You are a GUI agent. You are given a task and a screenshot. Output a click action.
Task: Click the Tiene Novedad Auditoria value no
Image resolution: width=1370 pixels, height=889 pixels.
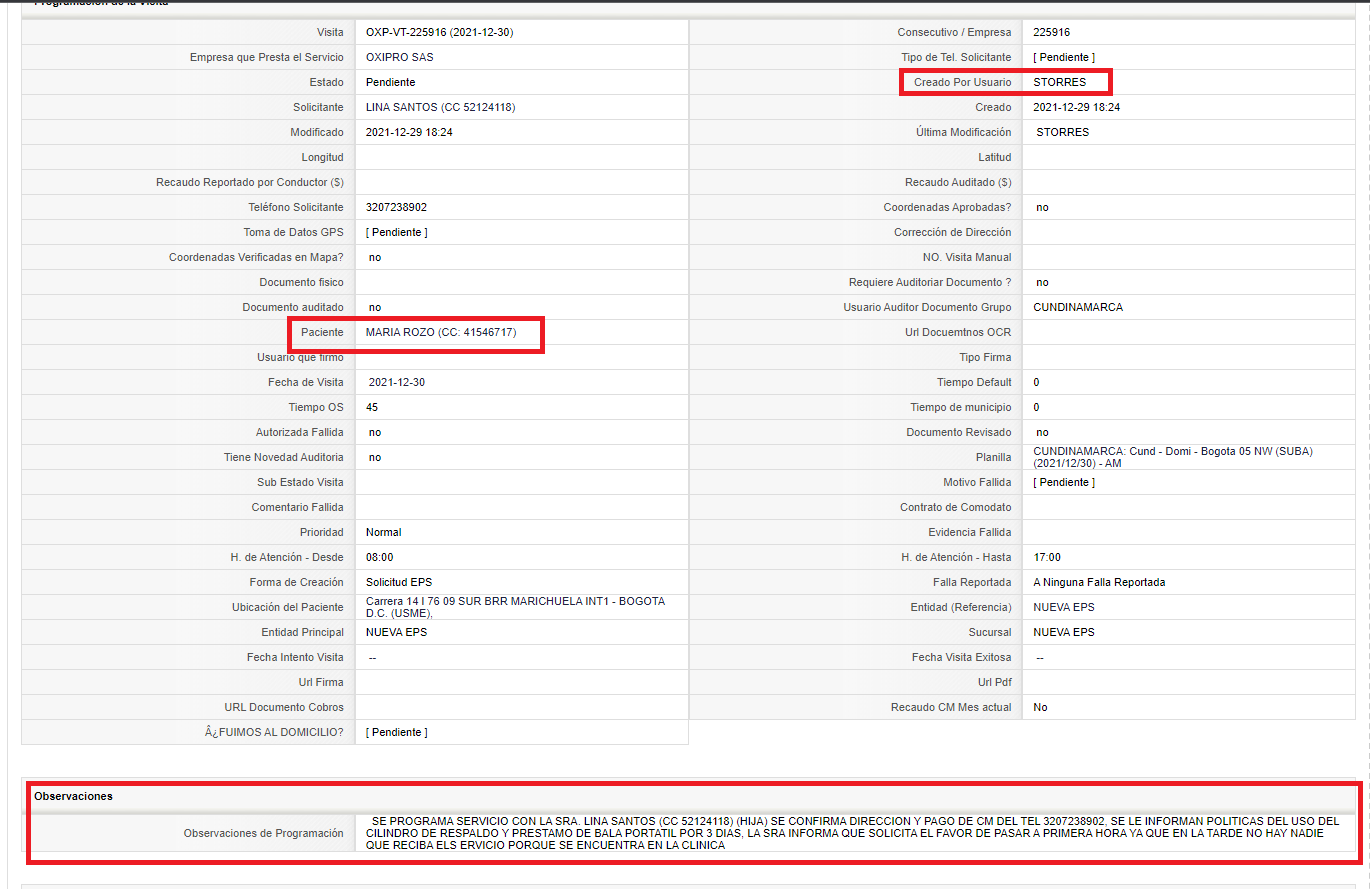pyautogui.click(x=375, y=457)
